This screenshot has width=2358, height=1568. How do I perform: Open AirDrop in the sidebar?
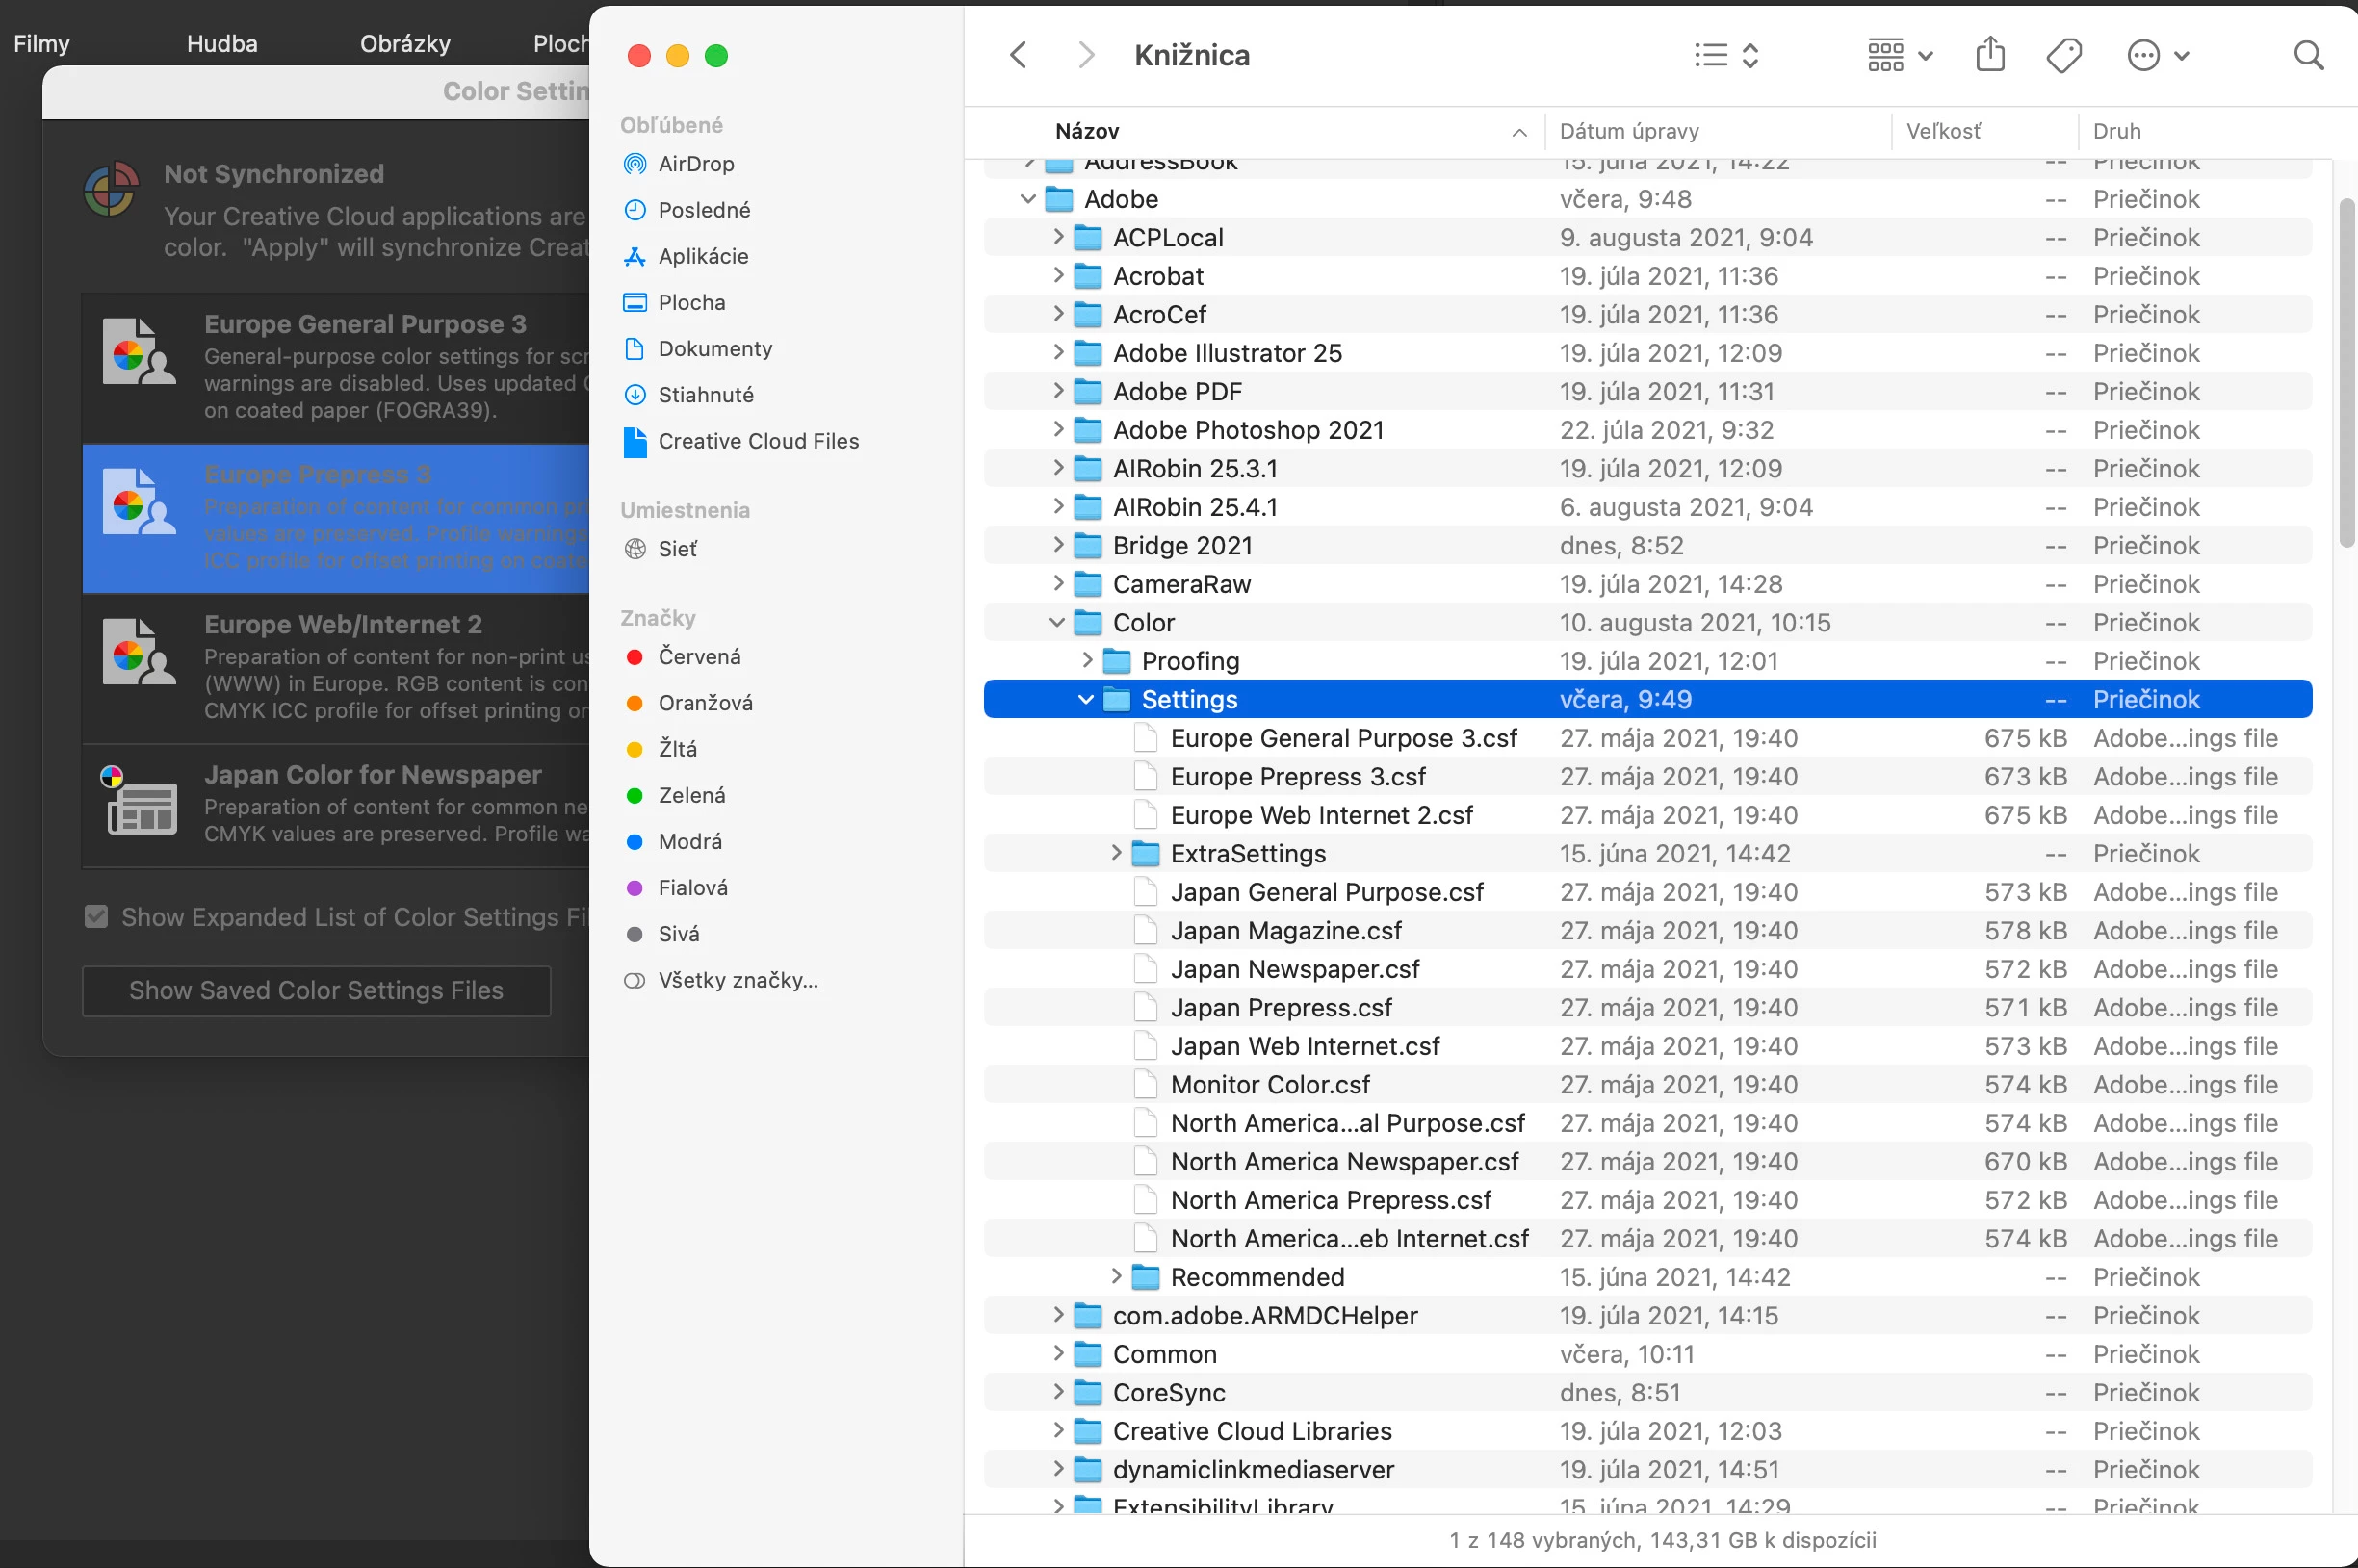(695, 164)
